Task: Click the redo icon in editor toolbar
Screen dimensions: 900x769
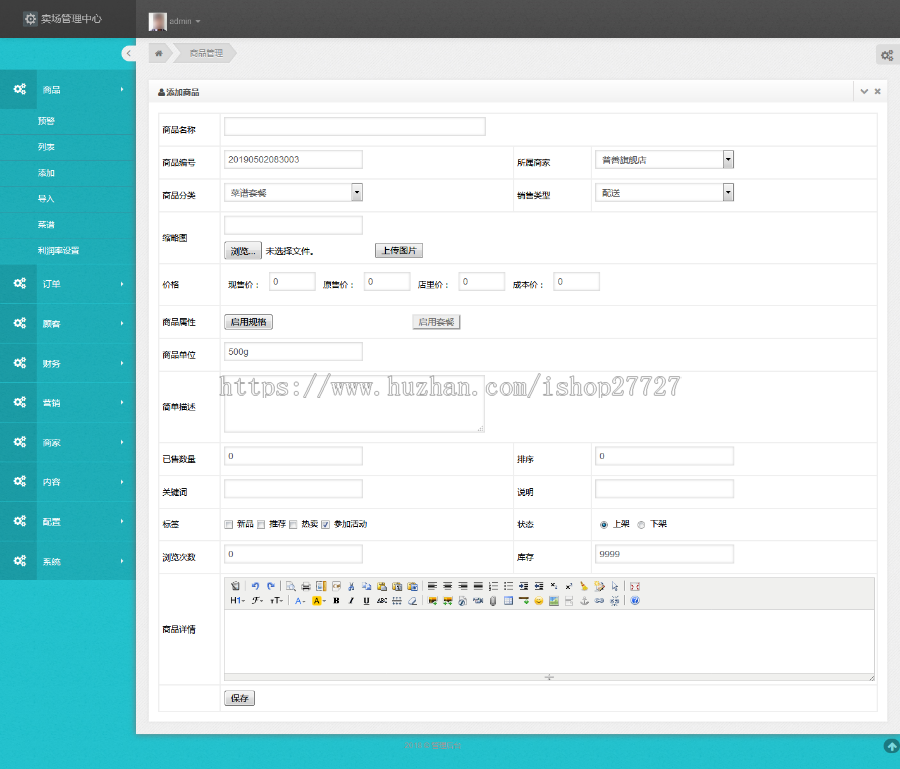Action: (271, 586)
